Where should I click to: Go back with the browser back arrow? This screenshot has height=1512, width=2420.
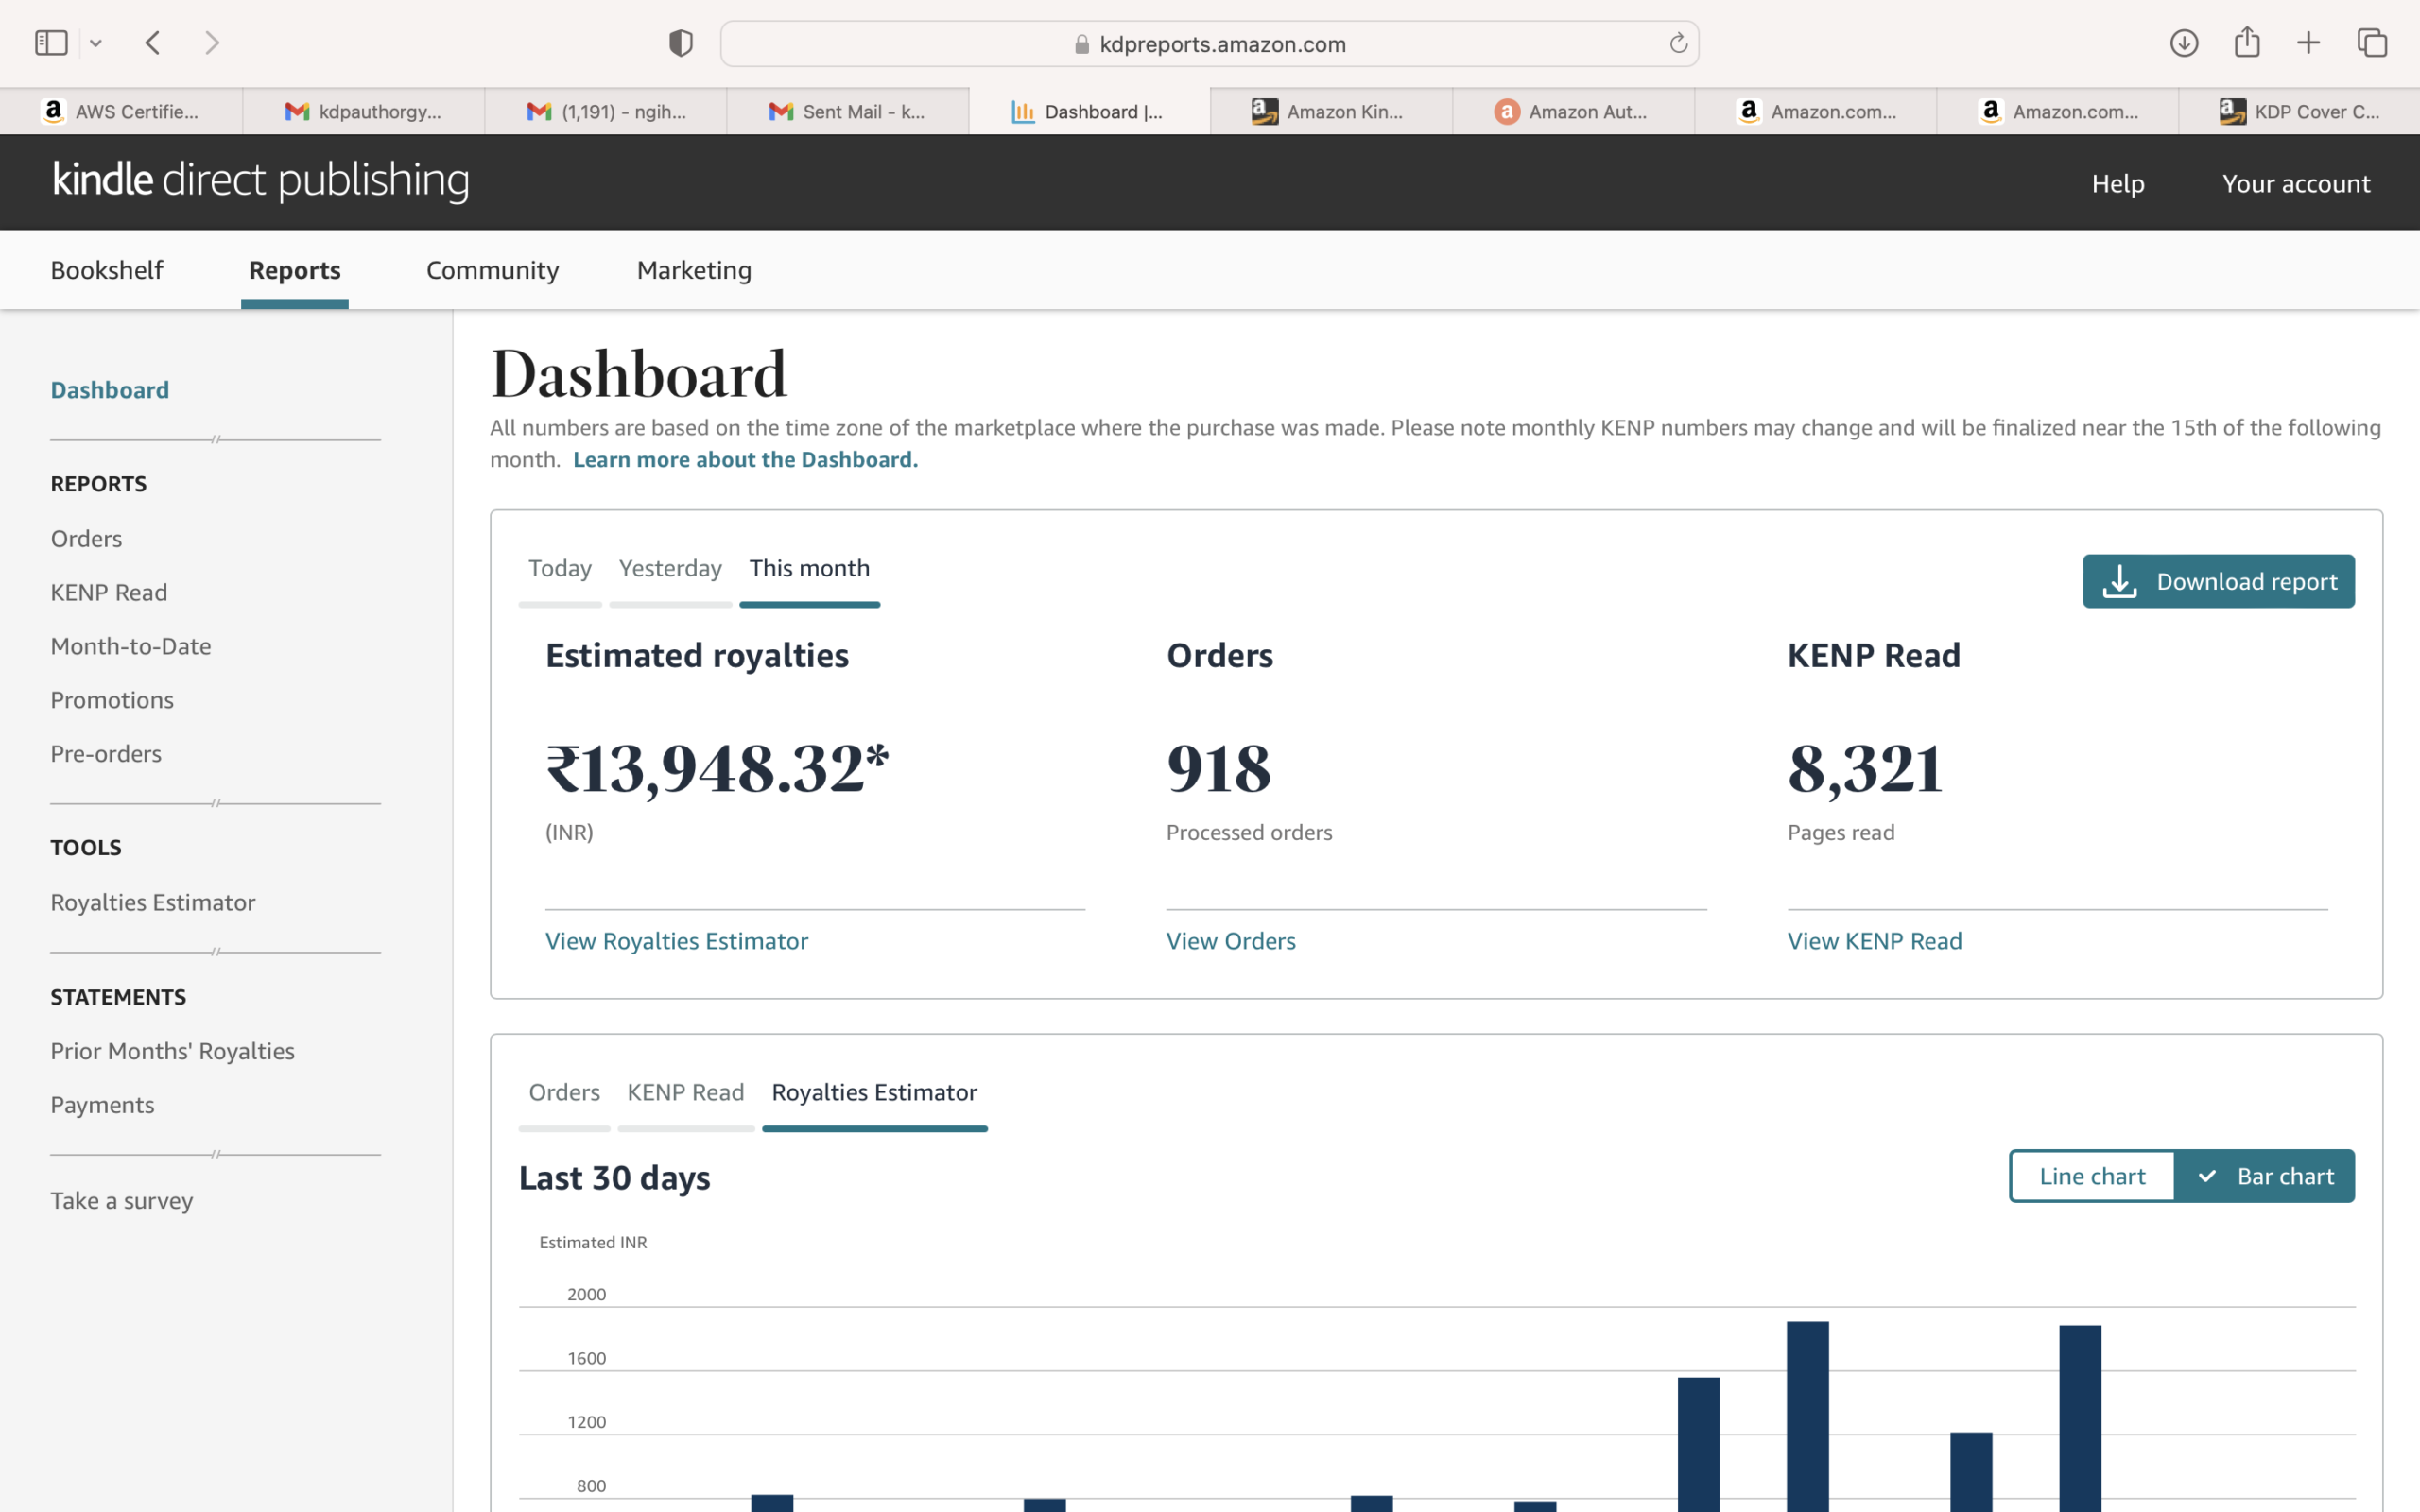pos(153,43)
